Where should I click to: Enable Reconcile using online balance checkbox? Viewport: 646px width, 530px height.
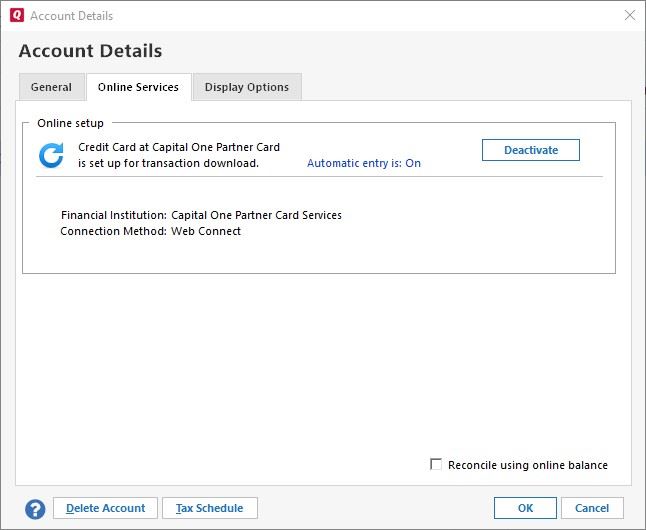[x=436, y=464]
